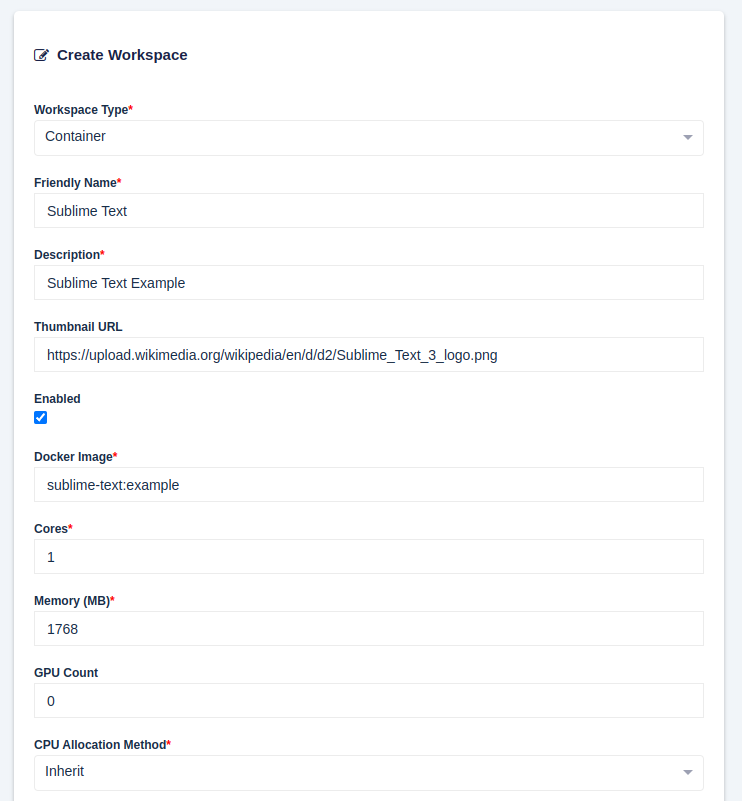The image size is (742, 801).
Task: Click the Docker Image field sublime-text:example
Action: coord(369,484)
